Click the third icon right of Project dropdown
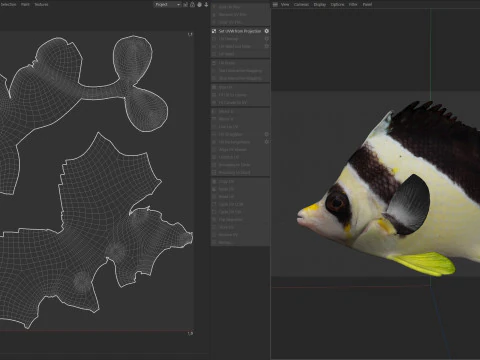The height and width of the screenshot is (360, 480). click(199, 4)
